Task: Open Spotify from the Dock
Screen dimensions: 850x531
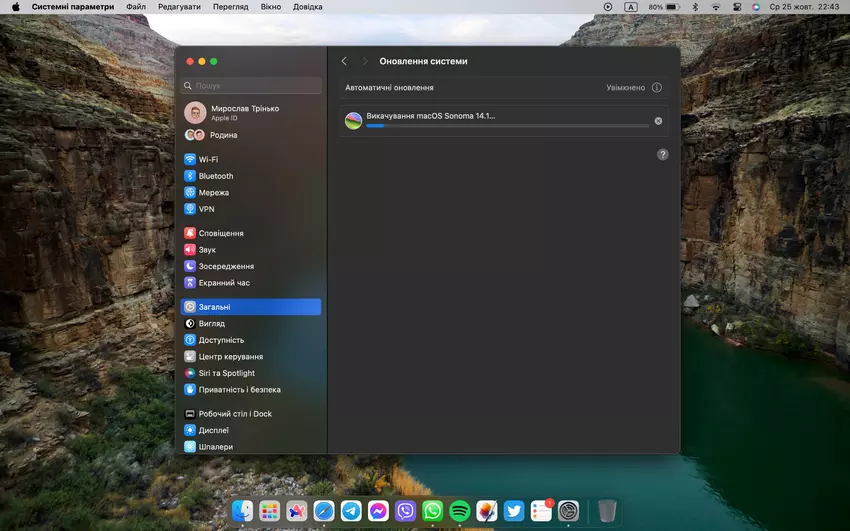Action: [460, 511]
